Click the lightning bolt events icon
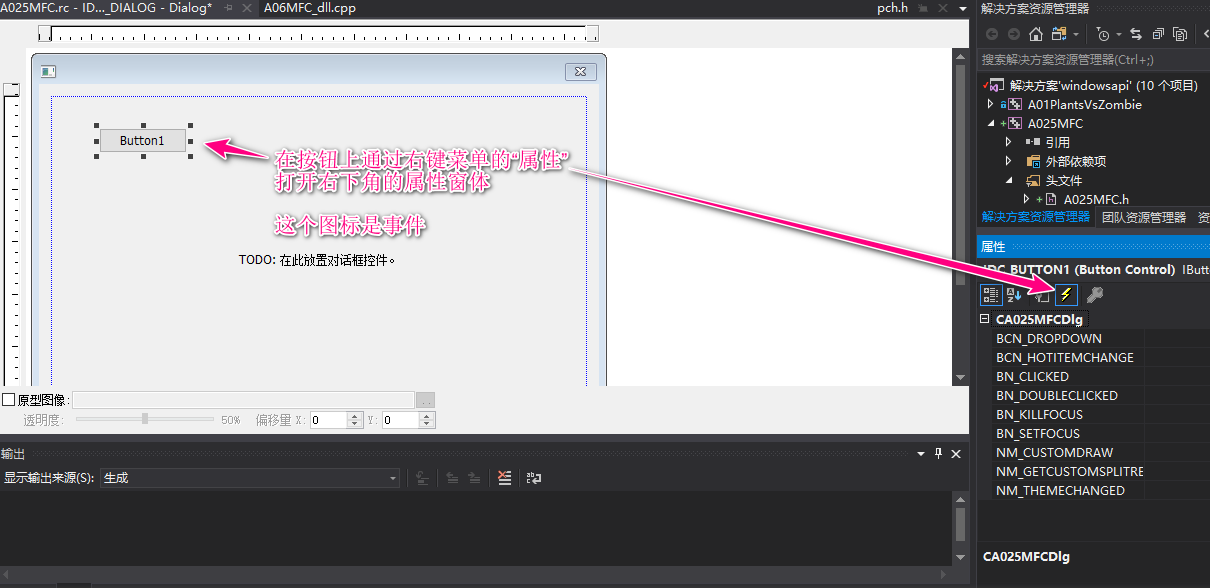The width and height of the screenshot is (1210, 588). point(1067,295)
